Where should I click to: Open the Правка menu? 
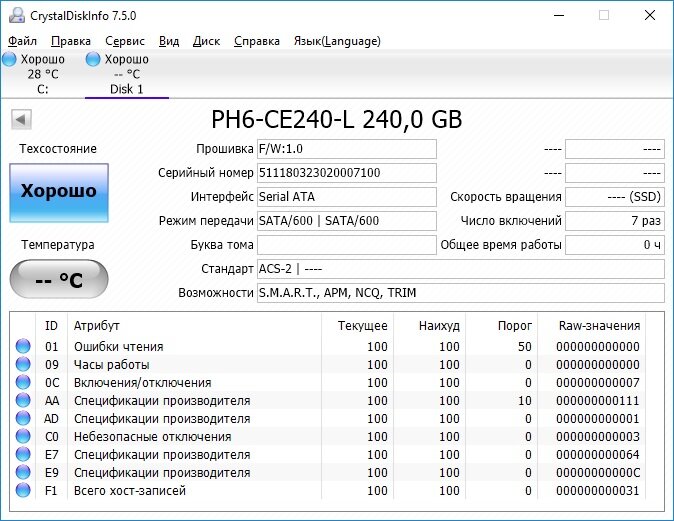click(x=71, y=41)
